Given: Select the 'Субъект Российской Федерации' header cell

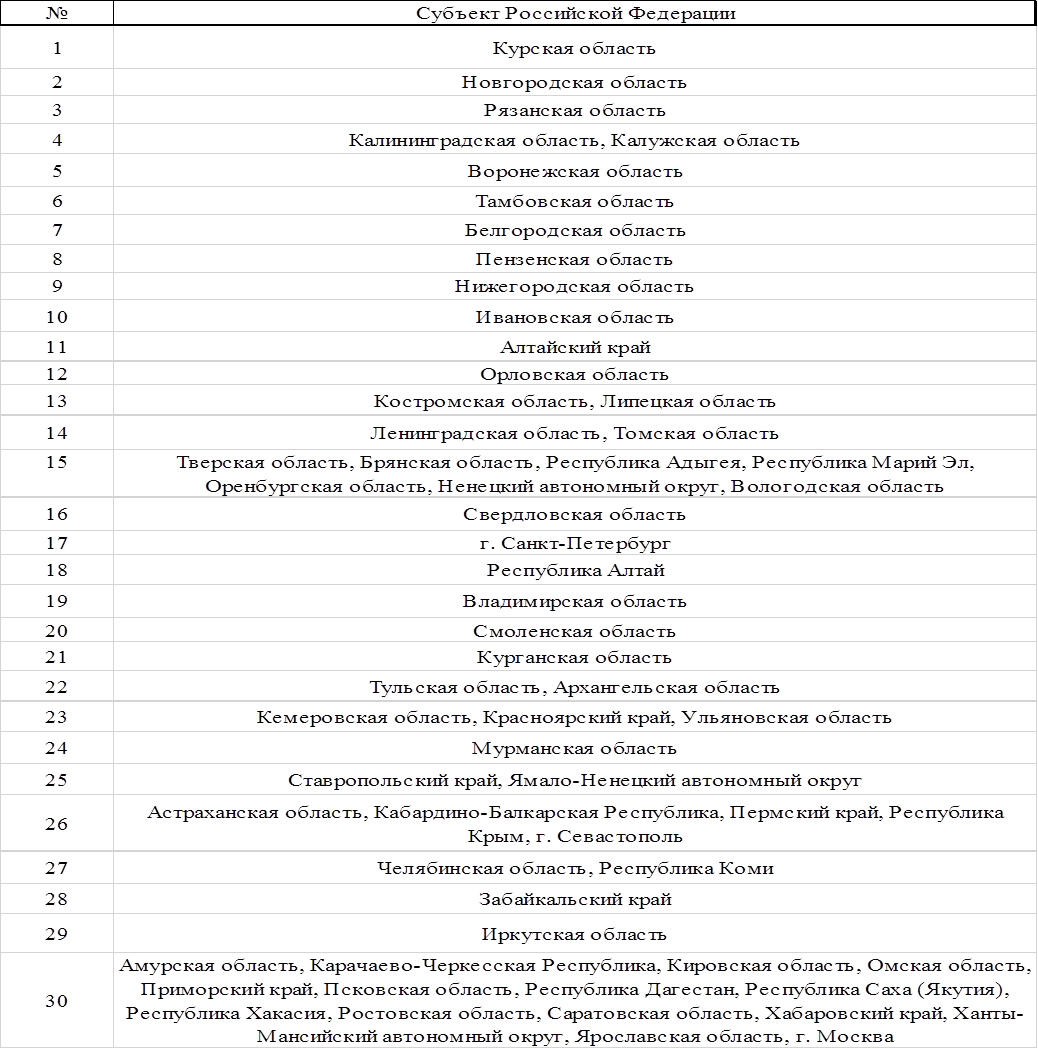Looking at the screenshot, I should [x=575, y=13].
